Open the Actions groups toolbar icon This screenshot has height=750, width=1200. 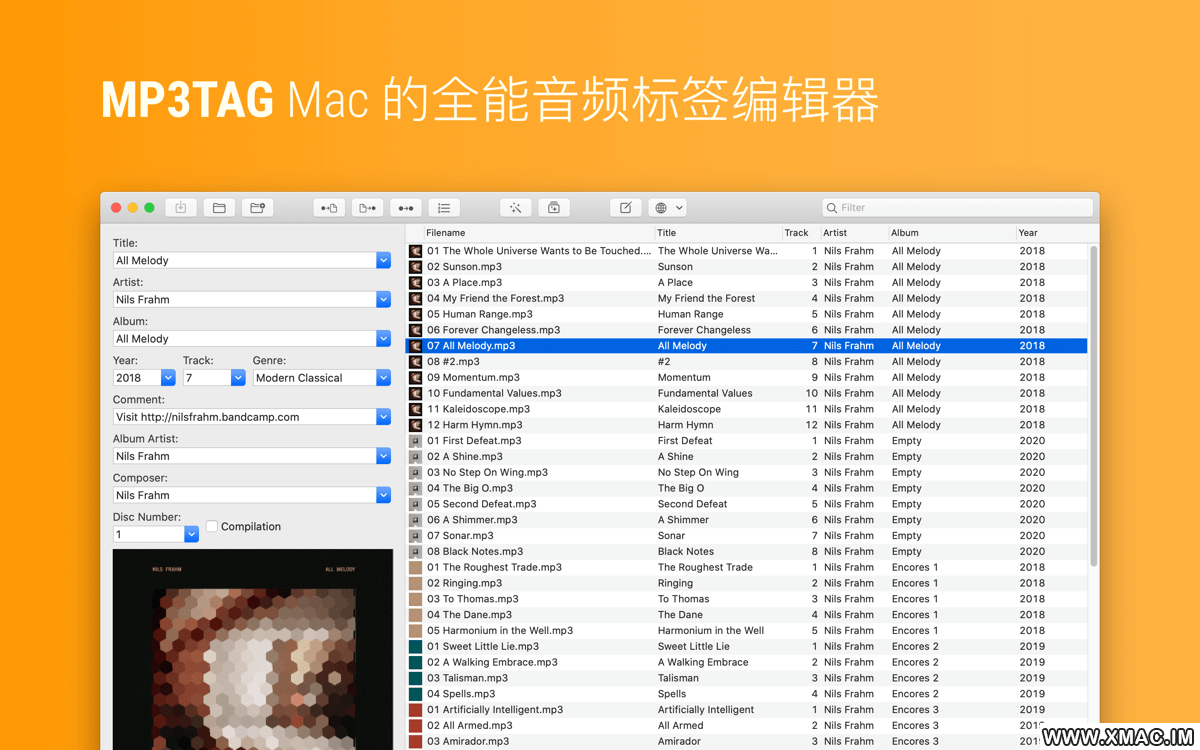[553, 208]
